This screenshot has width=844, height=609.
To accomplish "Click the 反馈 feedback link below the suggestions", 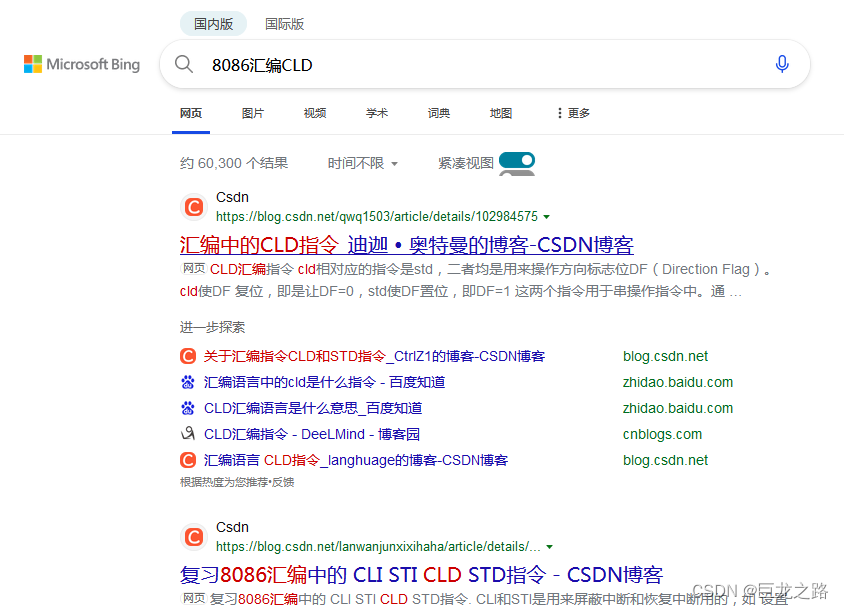I will tap(283, 482).
